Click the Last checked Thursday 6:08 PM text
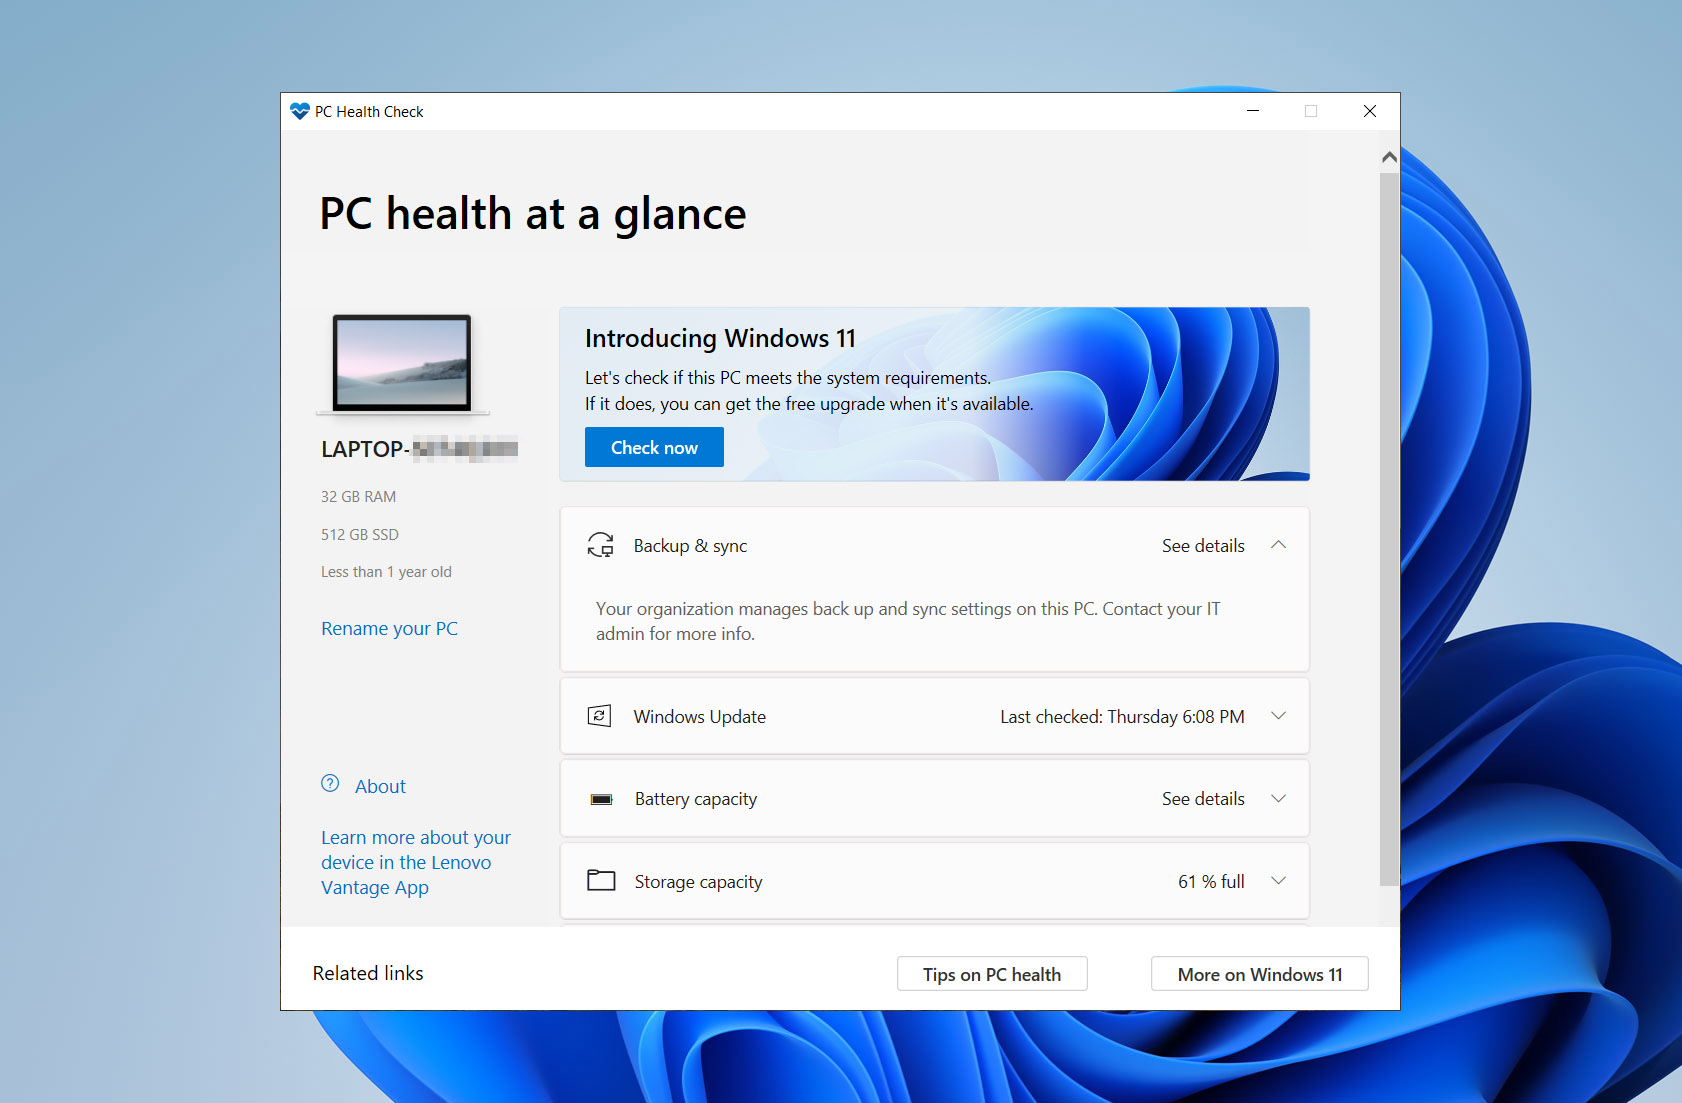This screenshot has height=1103, width=1682. 1122,716
